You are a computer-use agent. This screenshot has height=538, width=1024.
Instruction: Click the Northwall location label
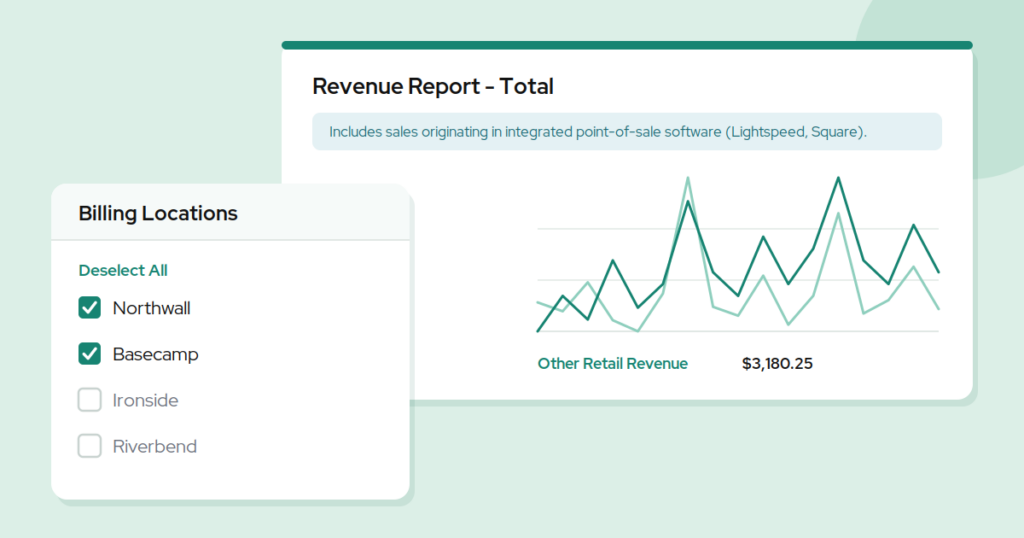click(152, 308)
